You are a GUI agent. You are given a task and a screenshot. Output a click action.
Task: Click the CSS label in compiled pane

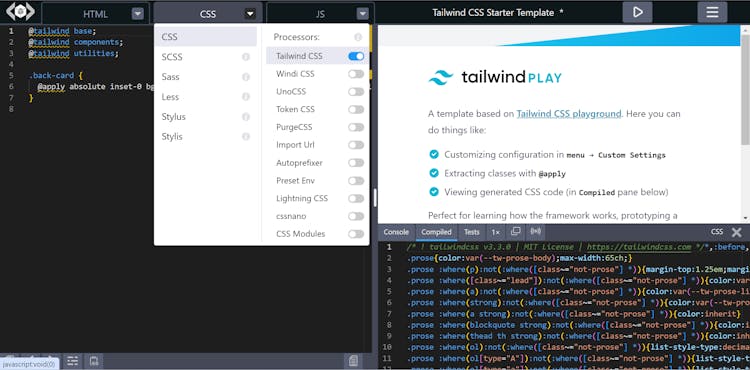[717, 232]
